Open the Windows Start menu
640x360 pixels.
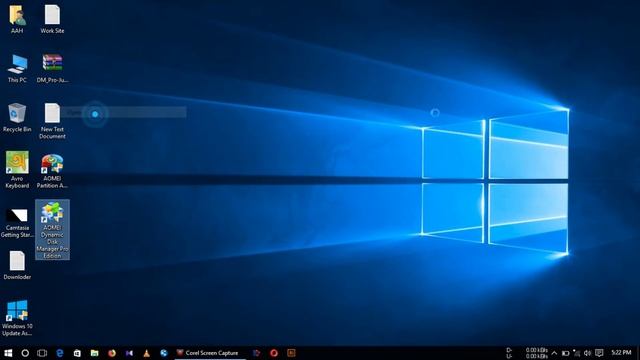pyautogui.click(x=8, y=353)
